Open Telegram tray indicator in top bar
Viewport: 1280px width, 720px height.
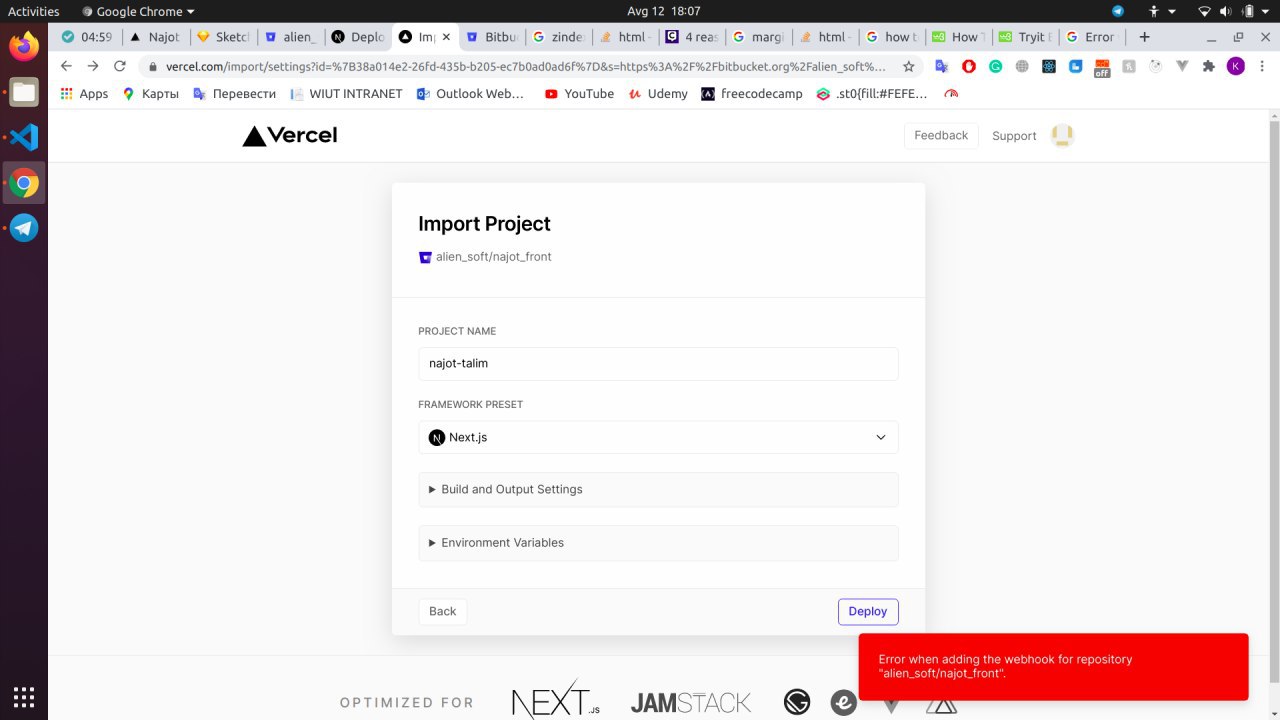(1117, 11)
